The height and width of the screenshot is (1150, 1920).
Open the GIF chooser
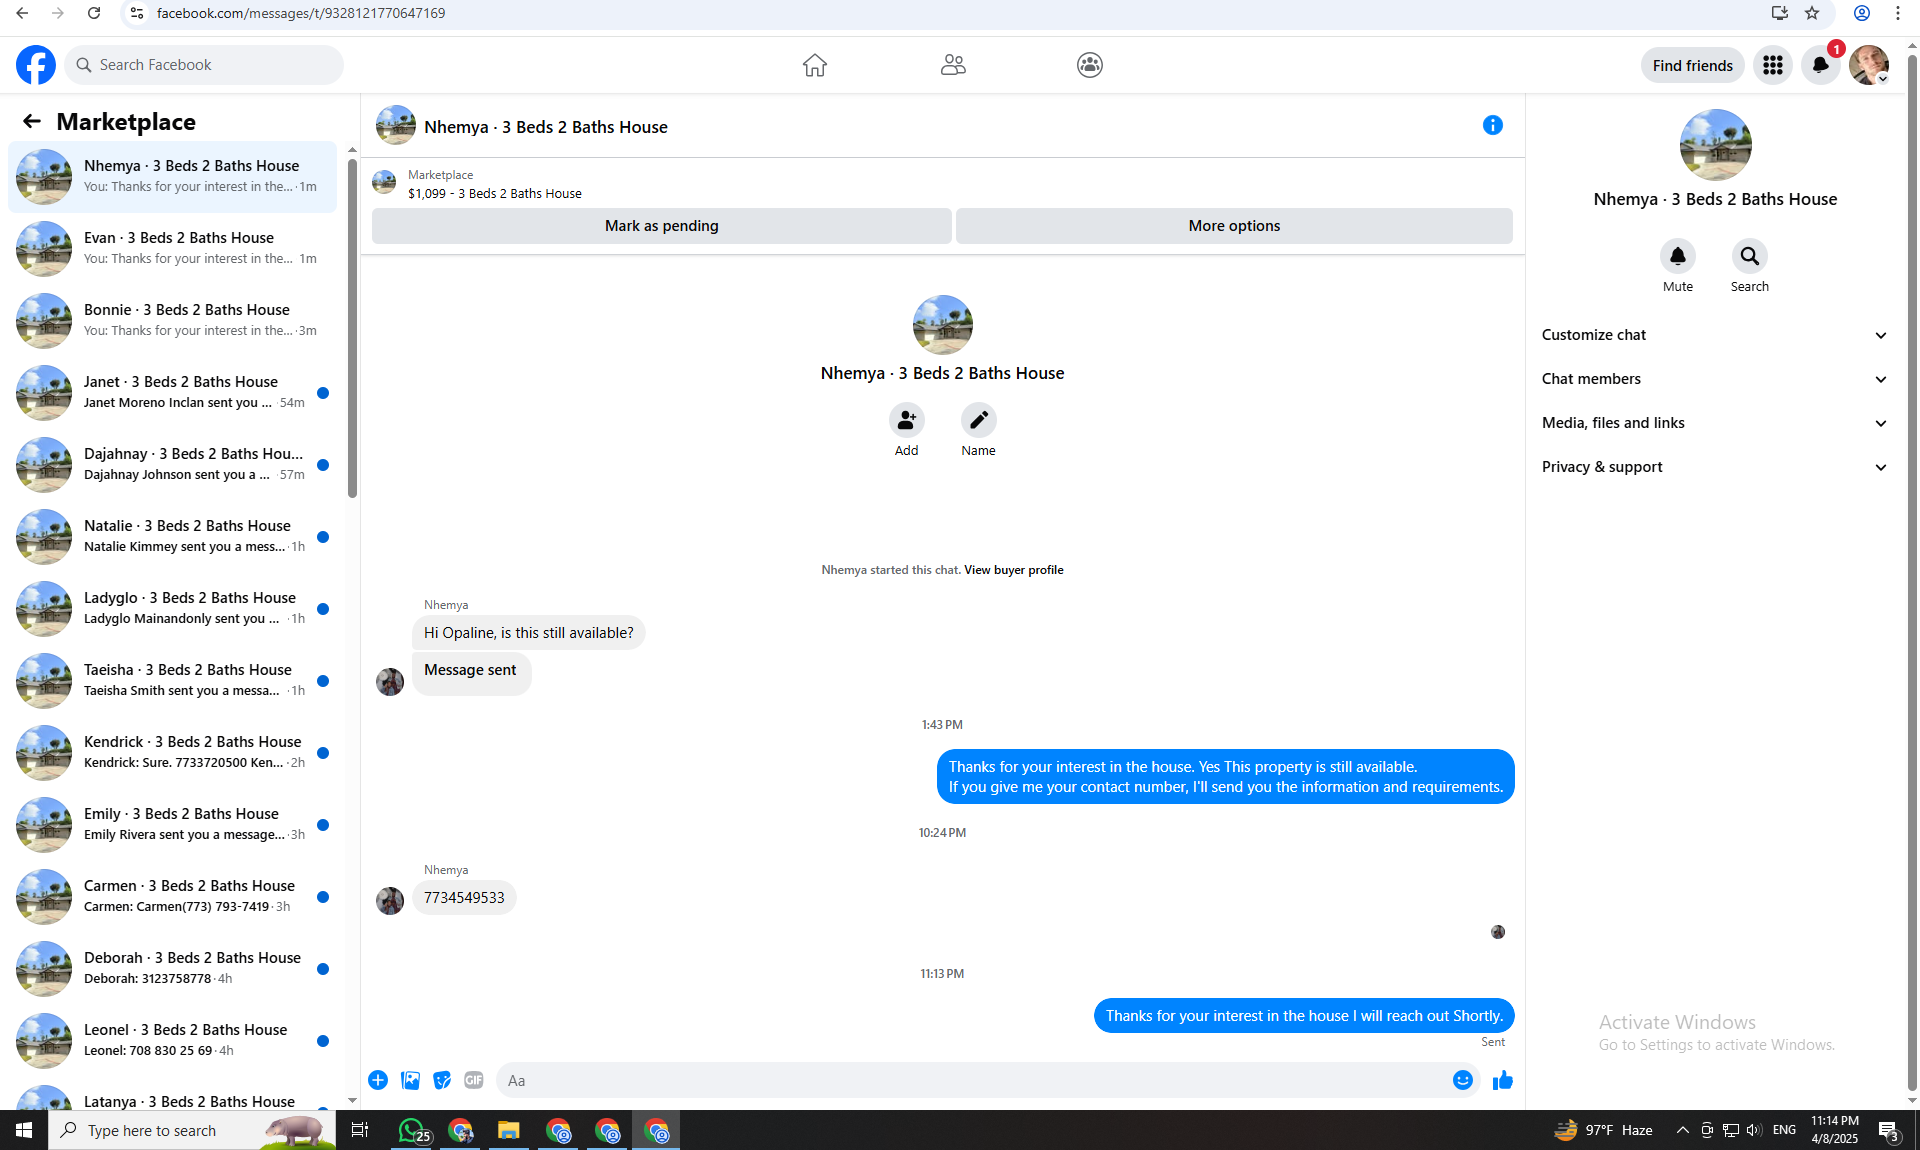point(474,1080)
